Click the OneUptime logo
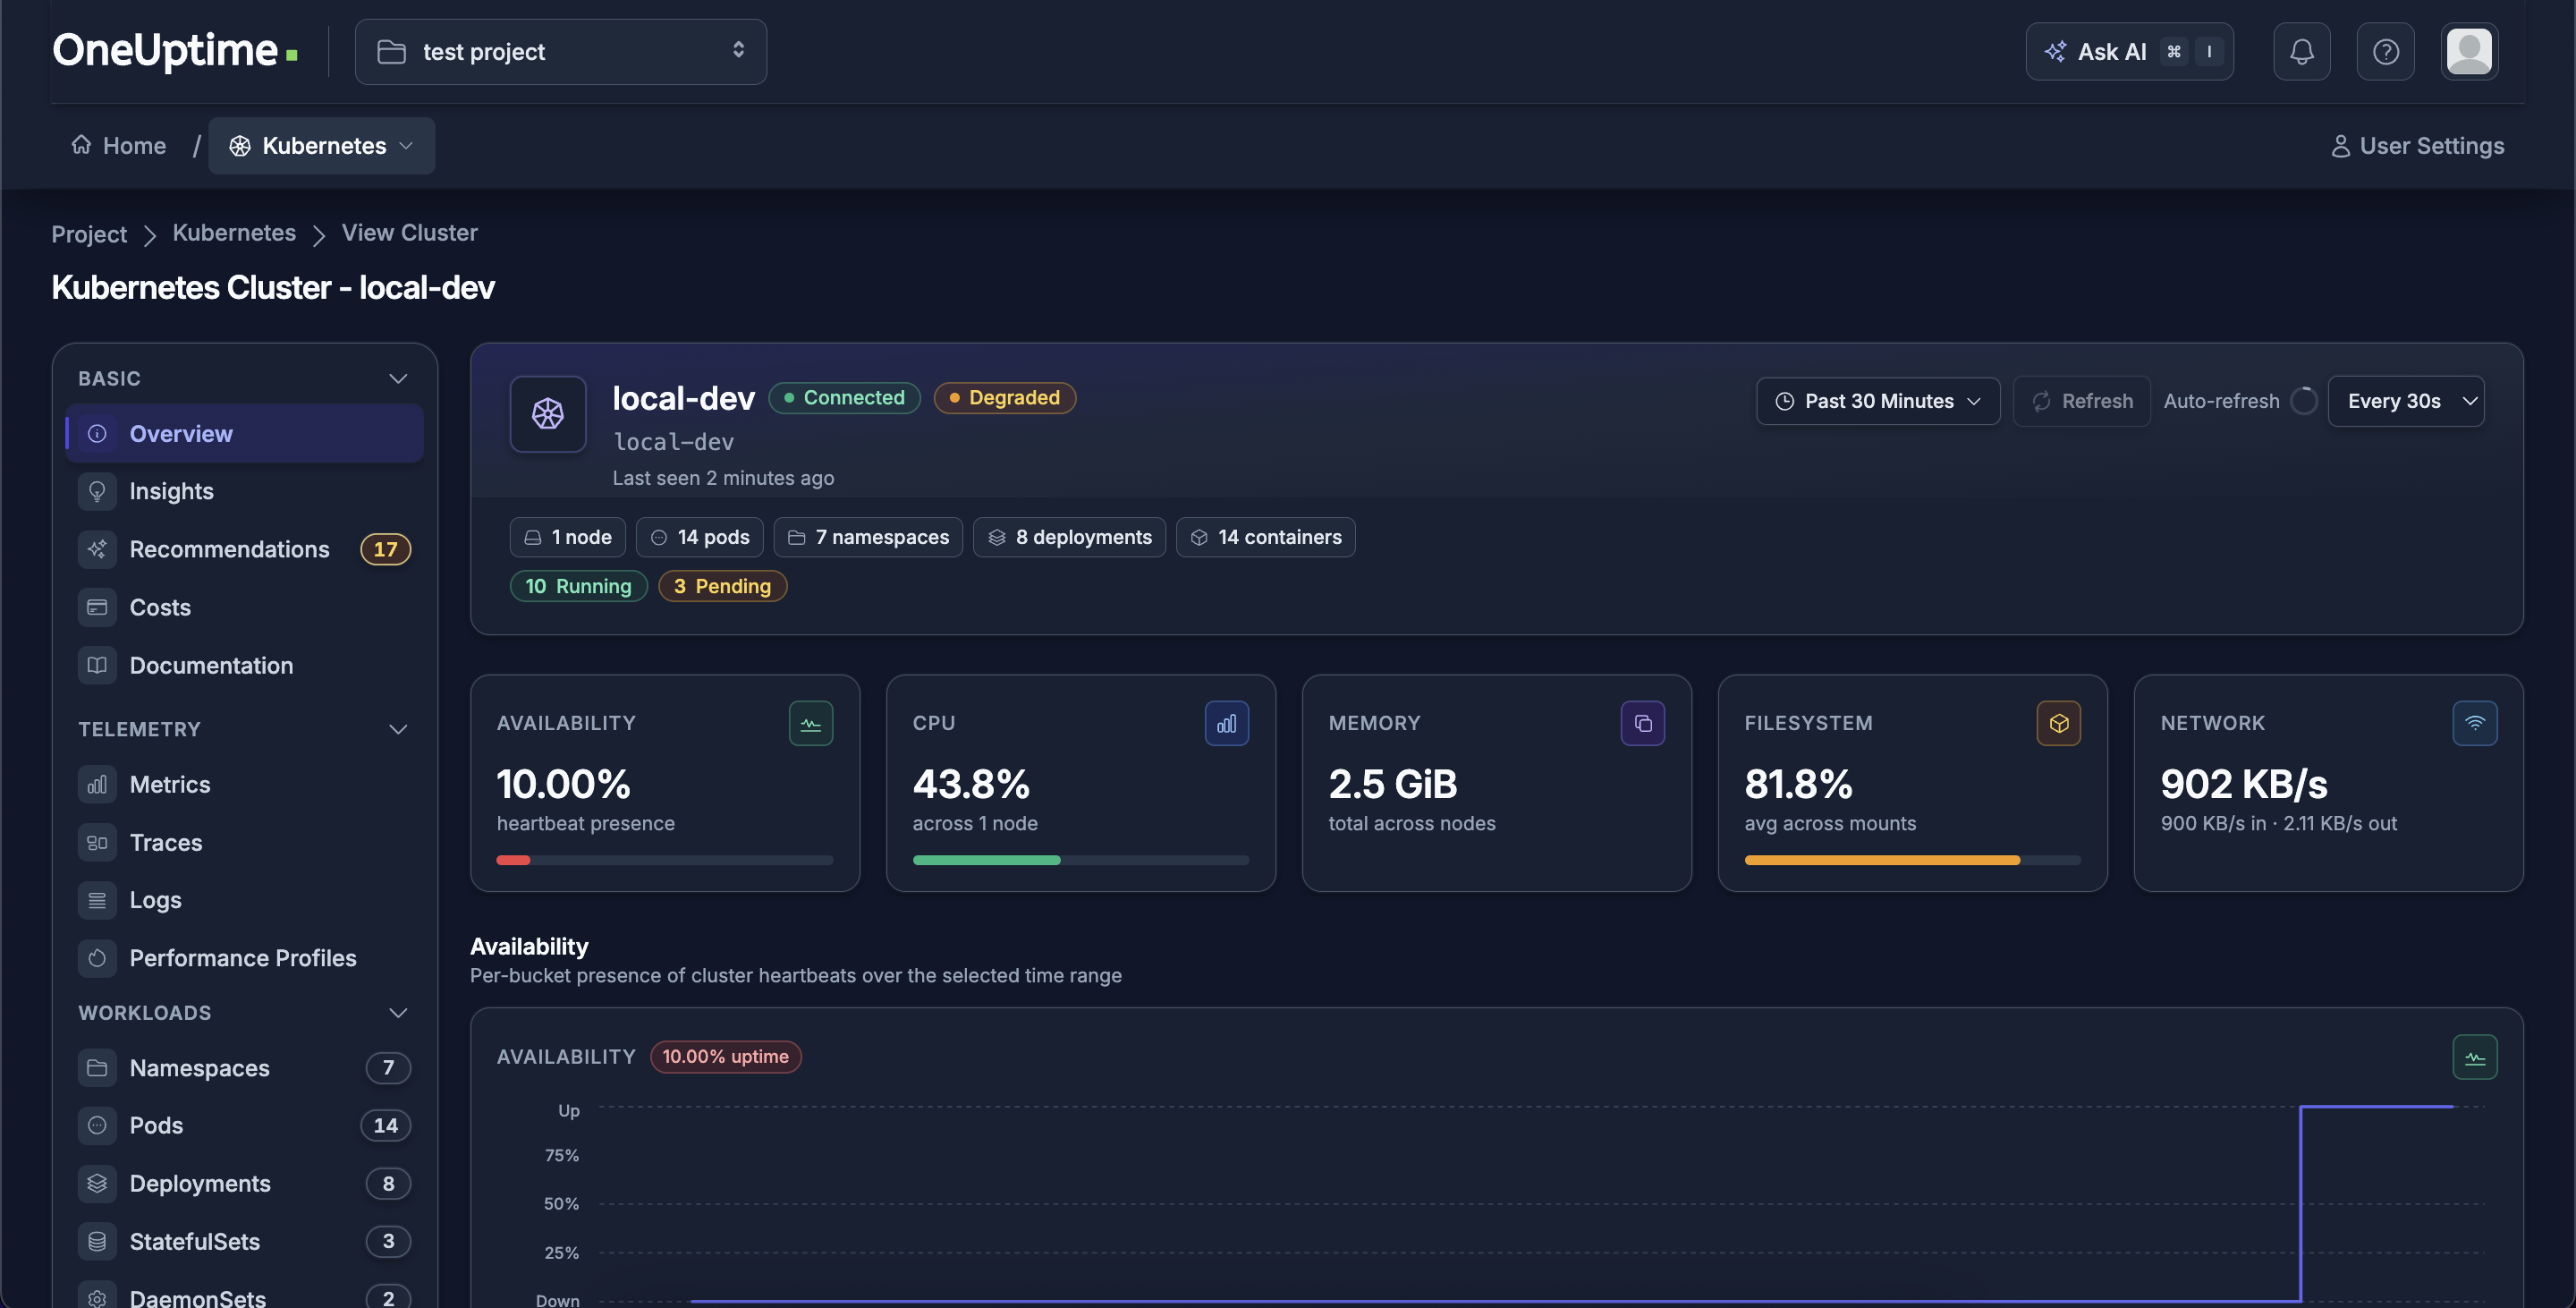This screenshot has height=1308, width=2576. [x=175, y=50]
